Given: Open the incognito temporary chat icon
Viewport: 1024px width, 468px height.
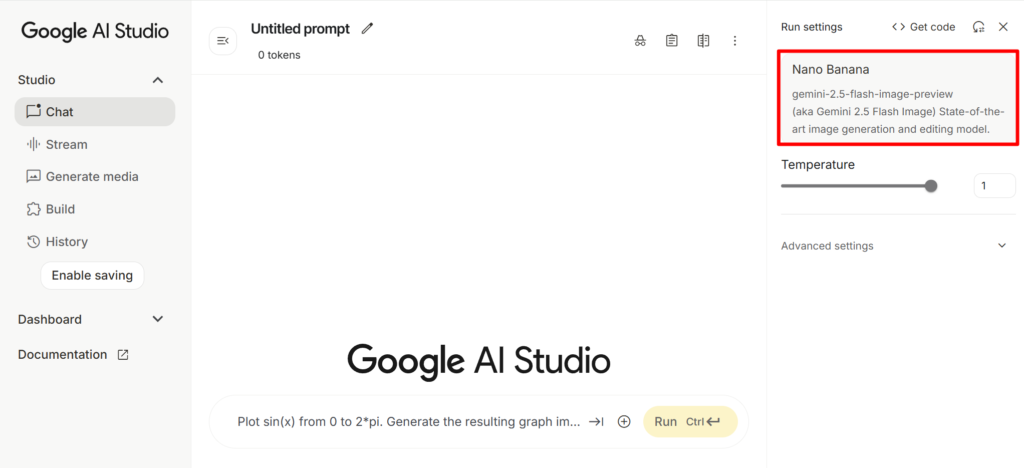Looking at the screenshot, I should point(640,41).
